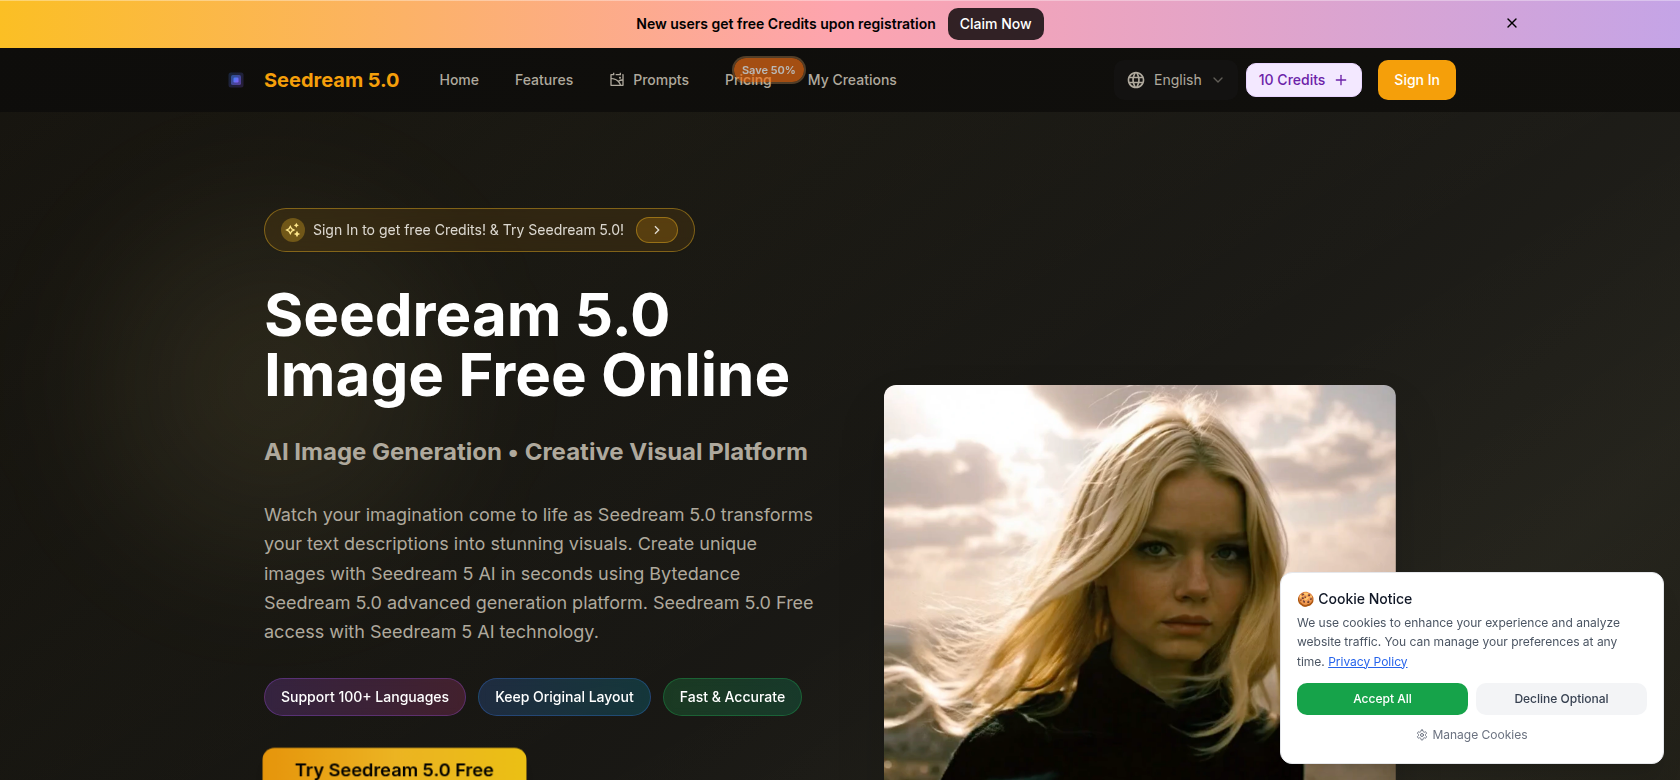Viewport: 1680px width, 780px height.
Task: Click the Manage Cookies gear icon
Action: pyautogui.click(x=1422, y=735)
